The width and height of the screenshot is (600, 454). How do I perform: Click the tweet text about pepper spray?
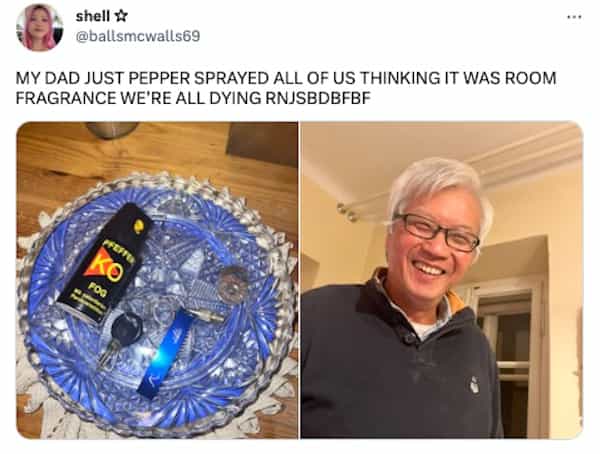(285, 88)
